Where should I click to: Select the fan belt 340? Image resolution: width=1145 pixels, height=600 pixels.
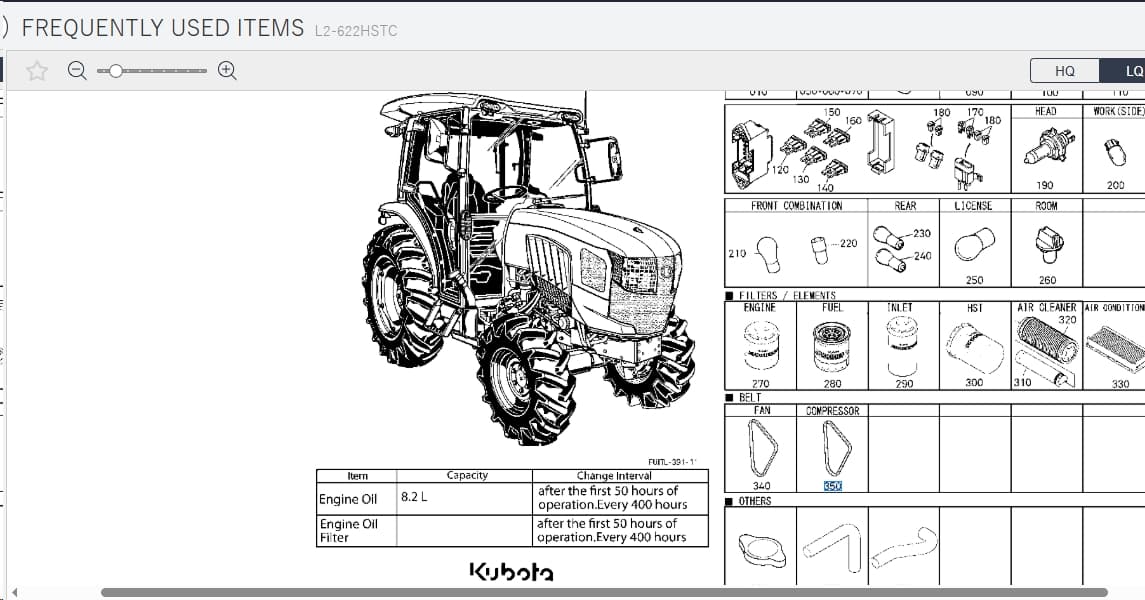(x=762, y=448)
